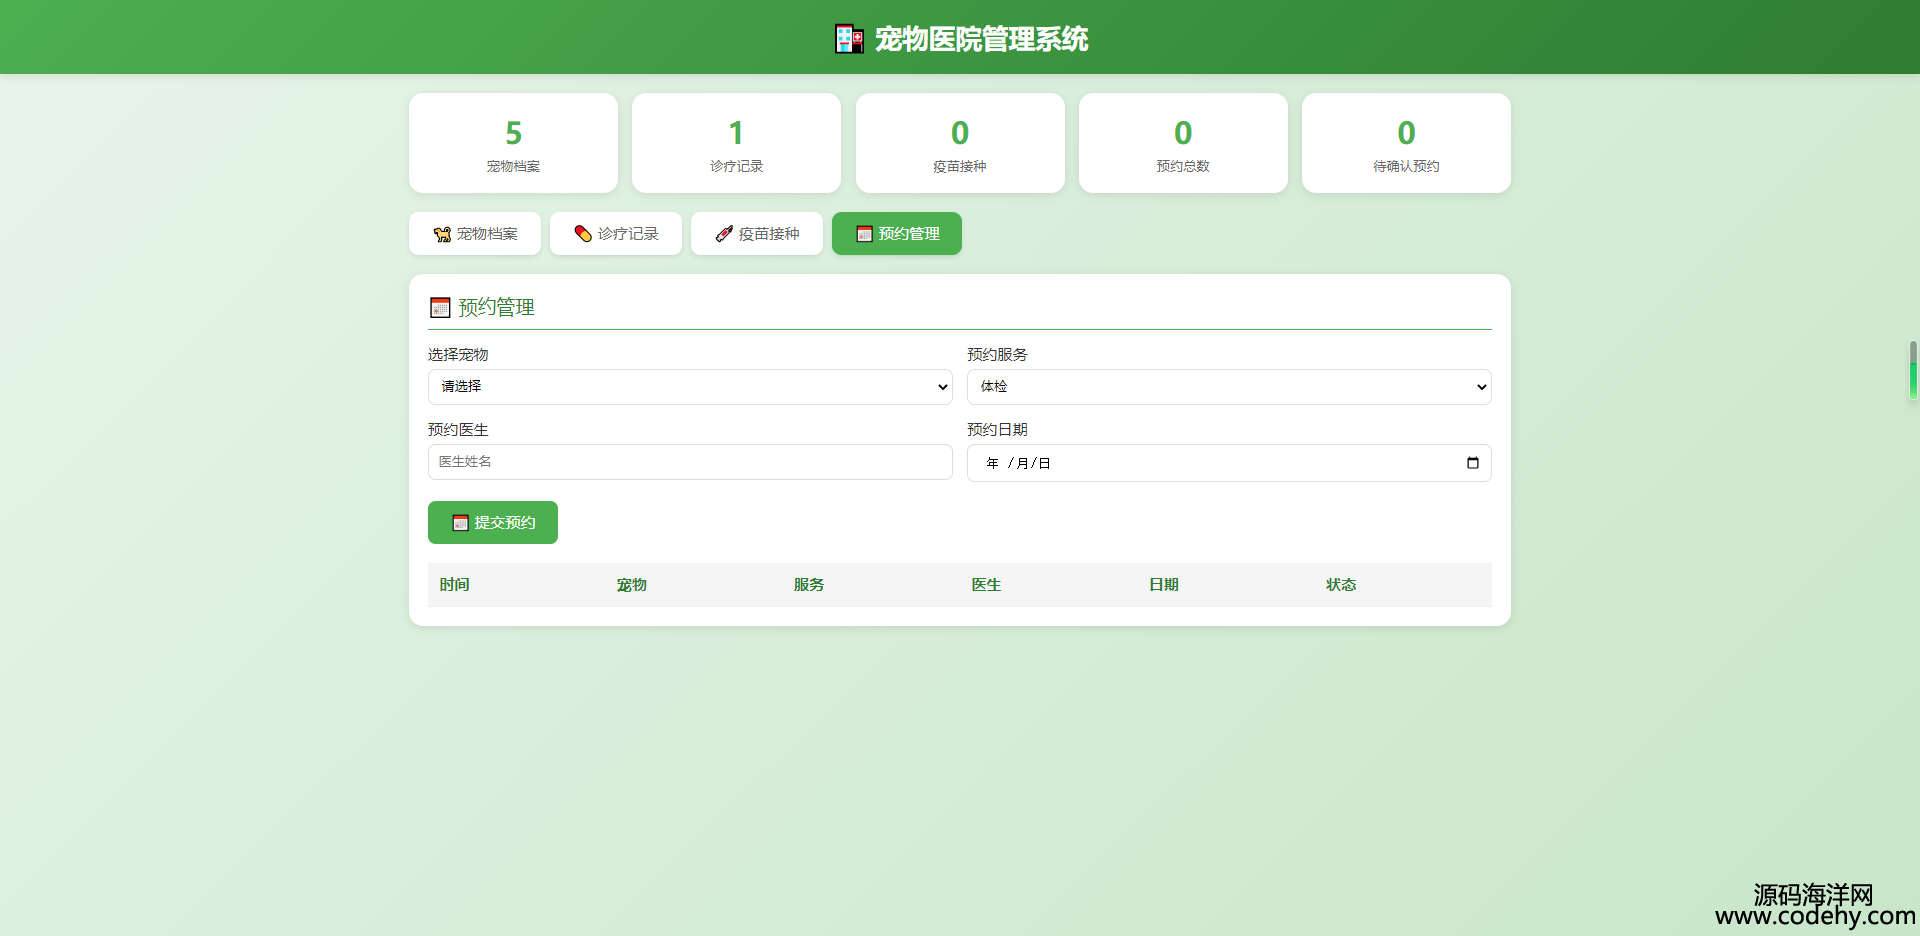Click the hospital icon in the header
This screenshot has height=936, width=1920.
849,39
